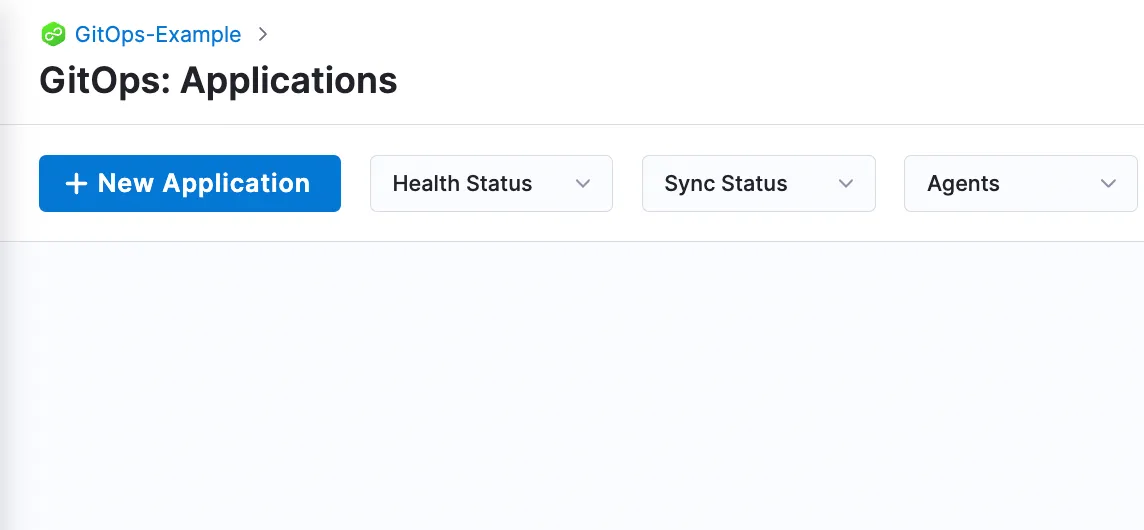Click the word "Applications" in the heading

pos(289,82)
